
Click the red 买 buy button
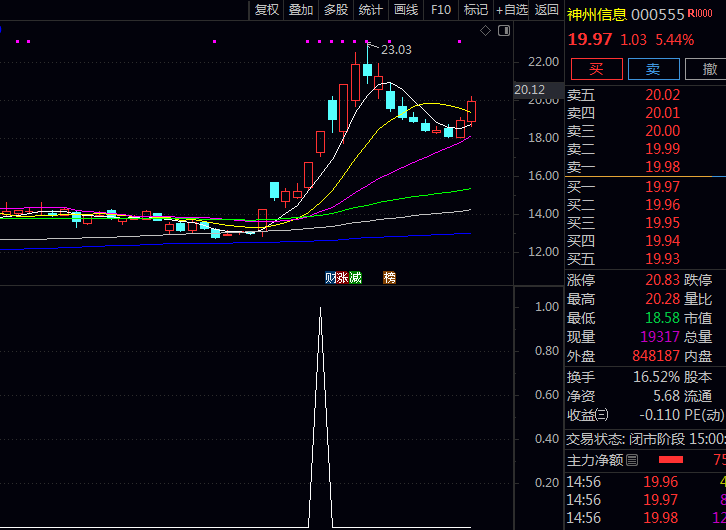[x=596, y=69]
